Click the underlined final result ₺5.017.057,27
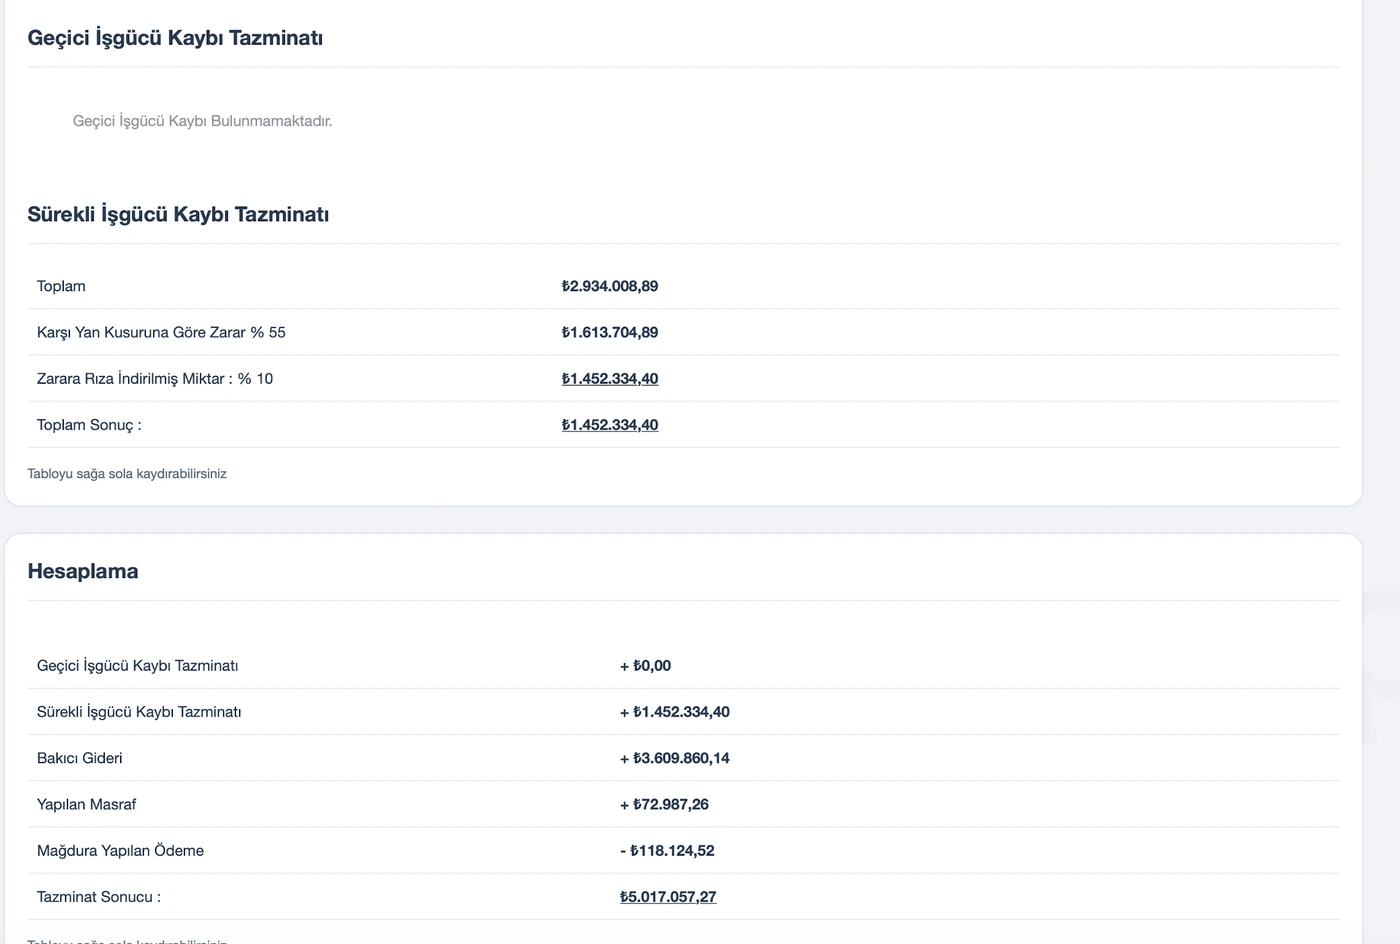The width and height of the screenshot is (1400, 944). tap(668, 897)
